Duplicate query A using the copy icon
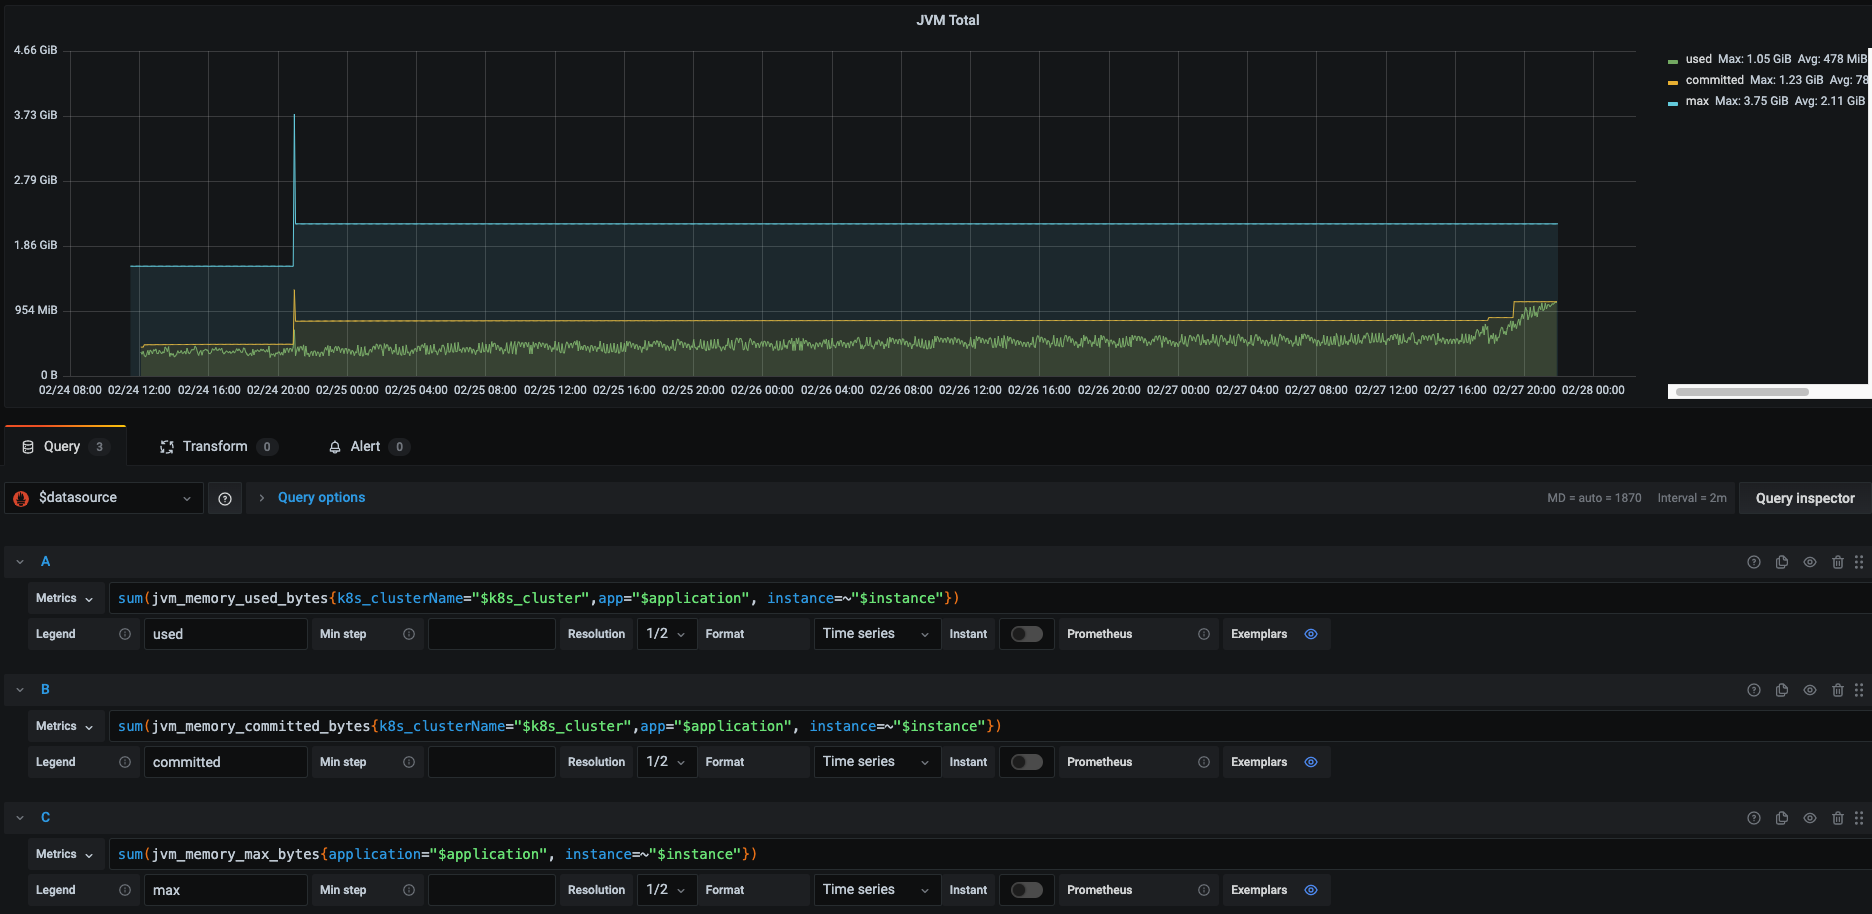 [1781, 562]
